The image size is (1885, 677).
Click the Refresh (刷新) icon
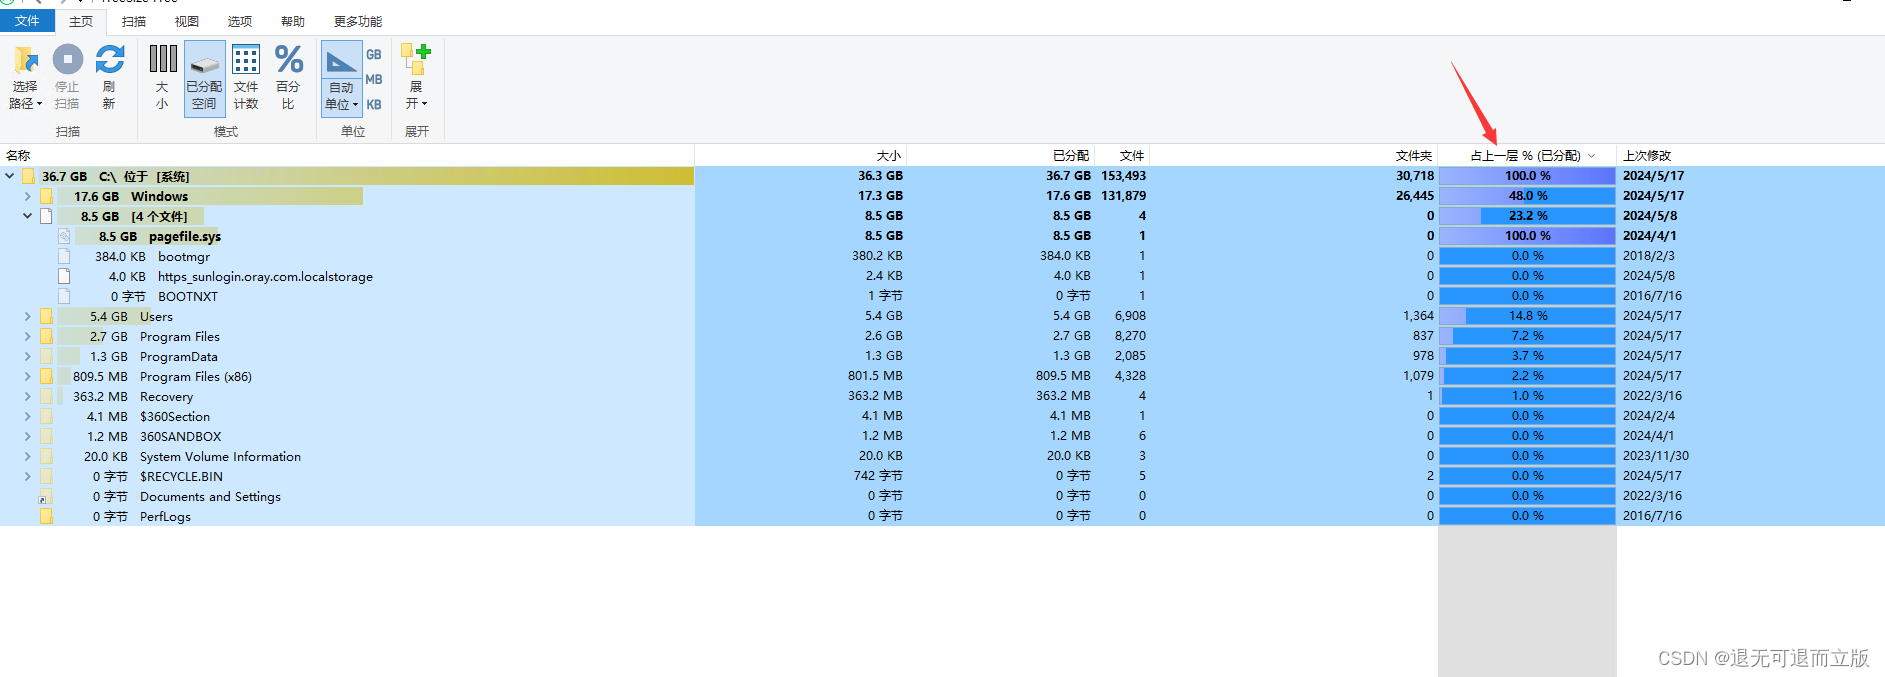click(110, 60)
